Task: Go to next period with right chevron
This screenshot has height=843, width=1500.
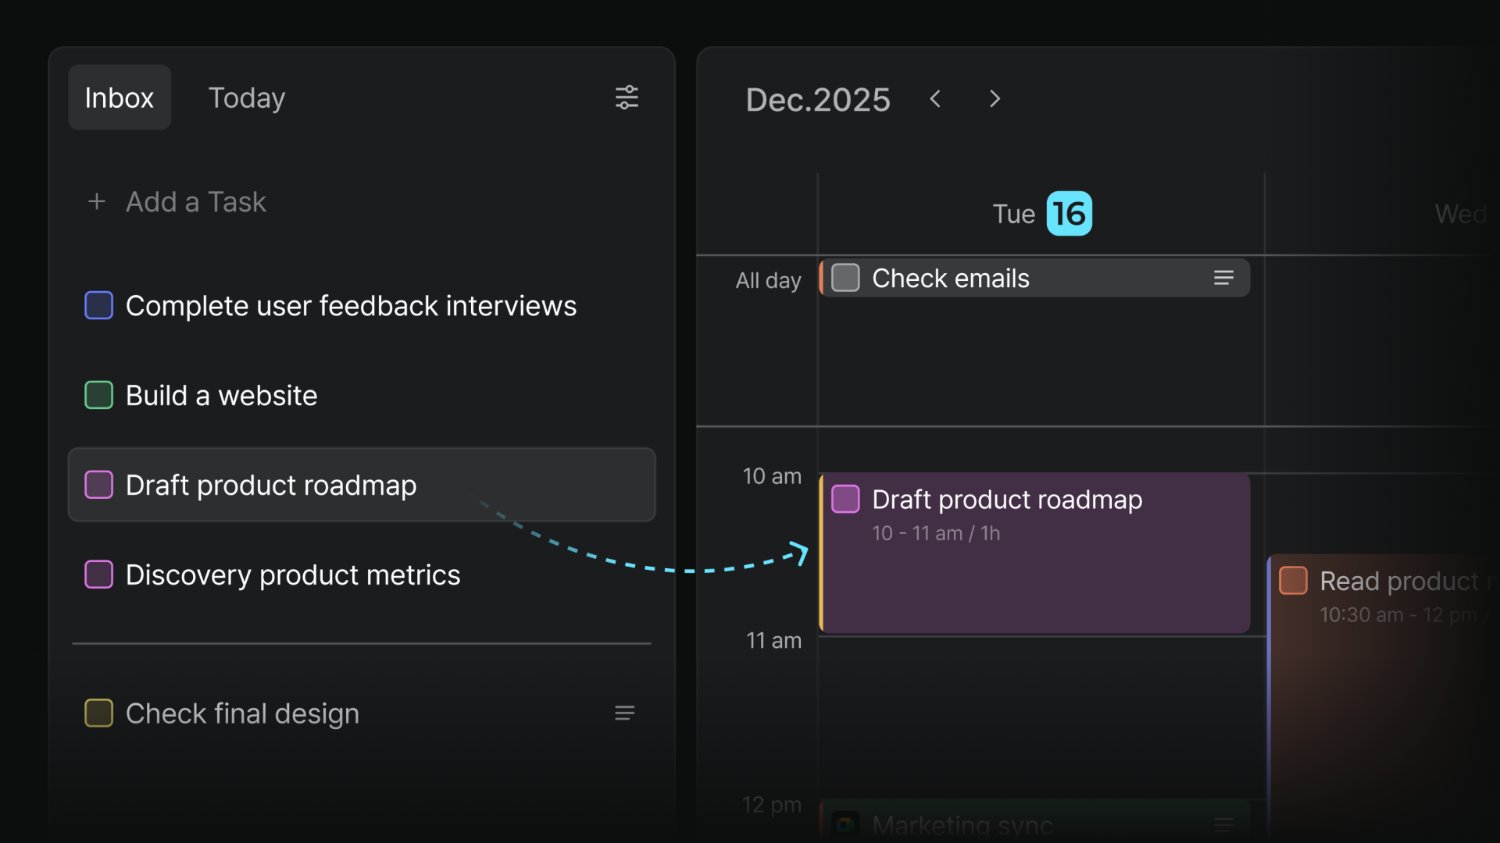Action: tap(994, 99)
